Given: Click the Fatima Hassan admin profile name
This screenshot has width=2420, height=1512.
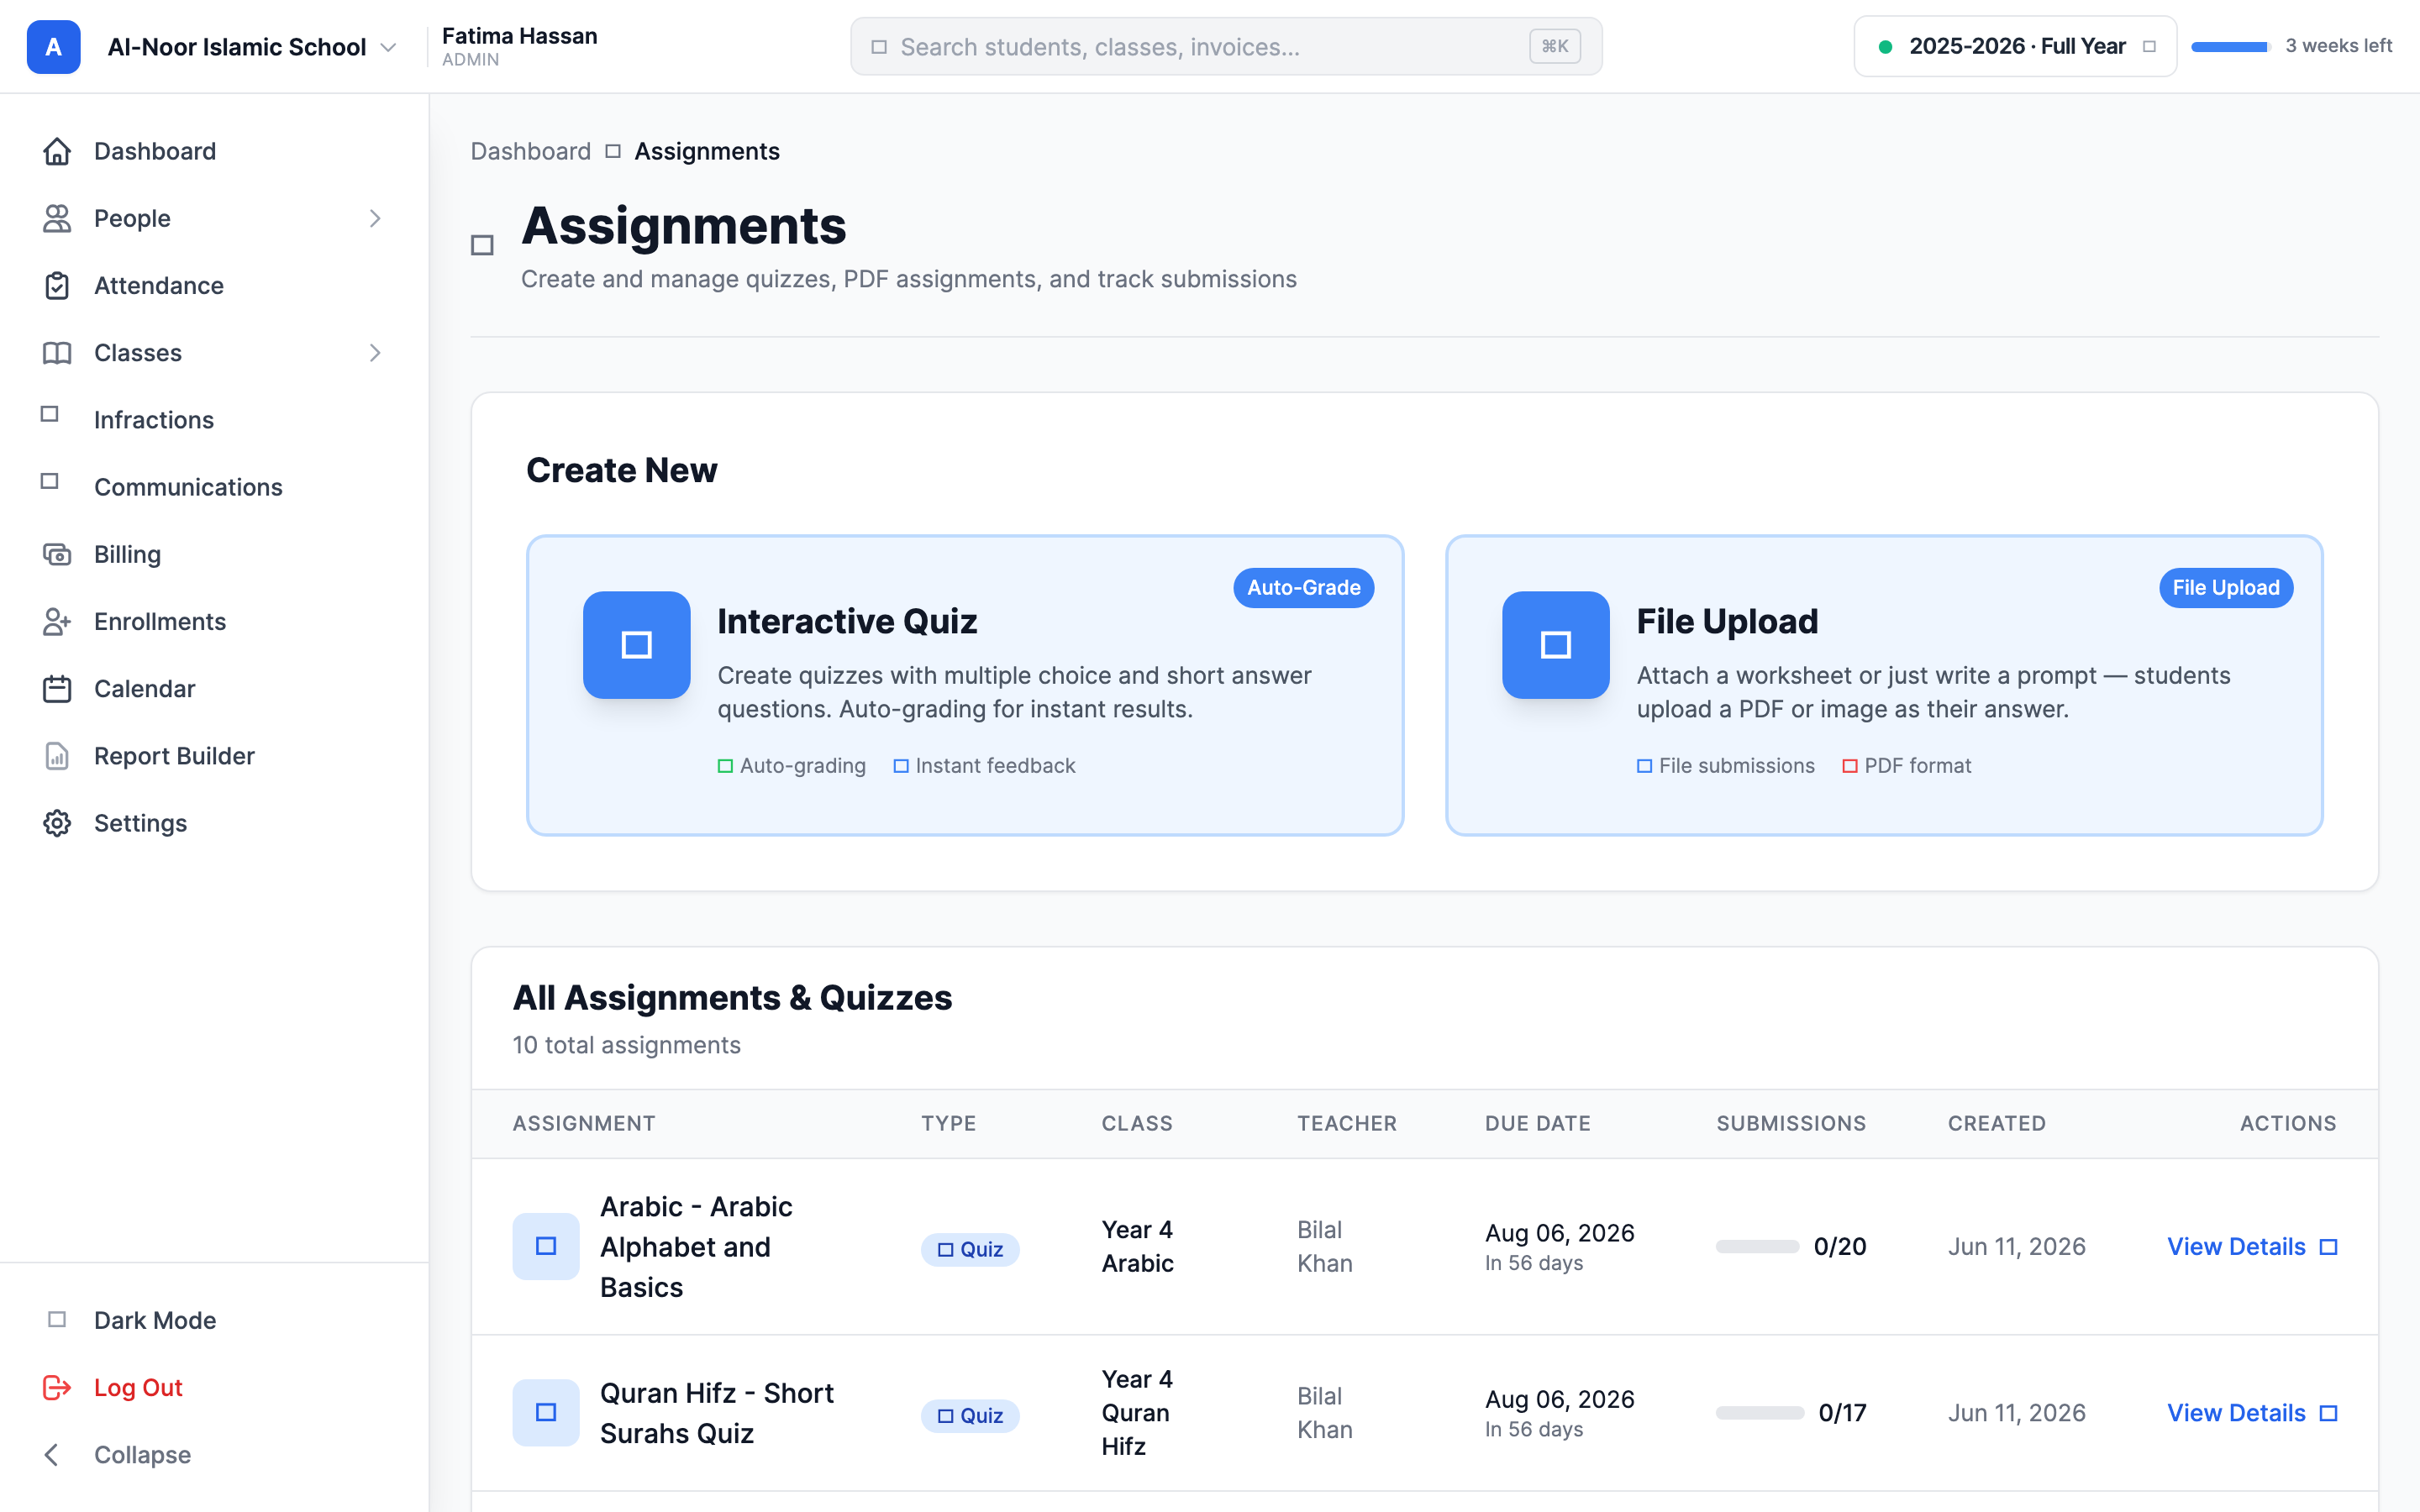Looking at the screenshot, I should (x=519, y=36).
